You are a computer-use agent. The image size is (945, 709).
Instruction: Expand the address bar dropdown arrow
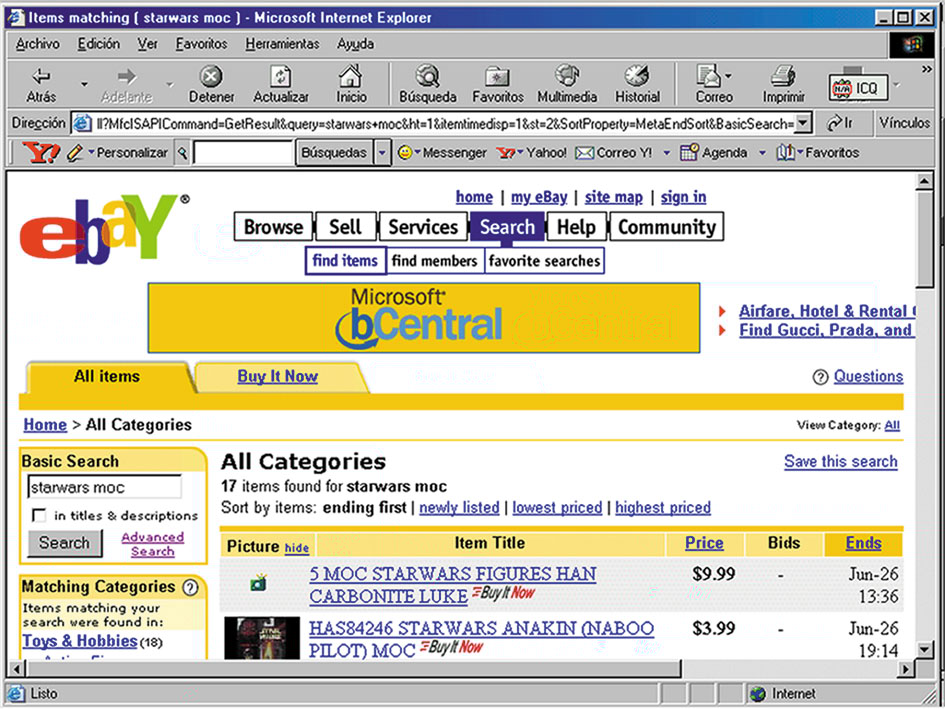click(802, 124)
